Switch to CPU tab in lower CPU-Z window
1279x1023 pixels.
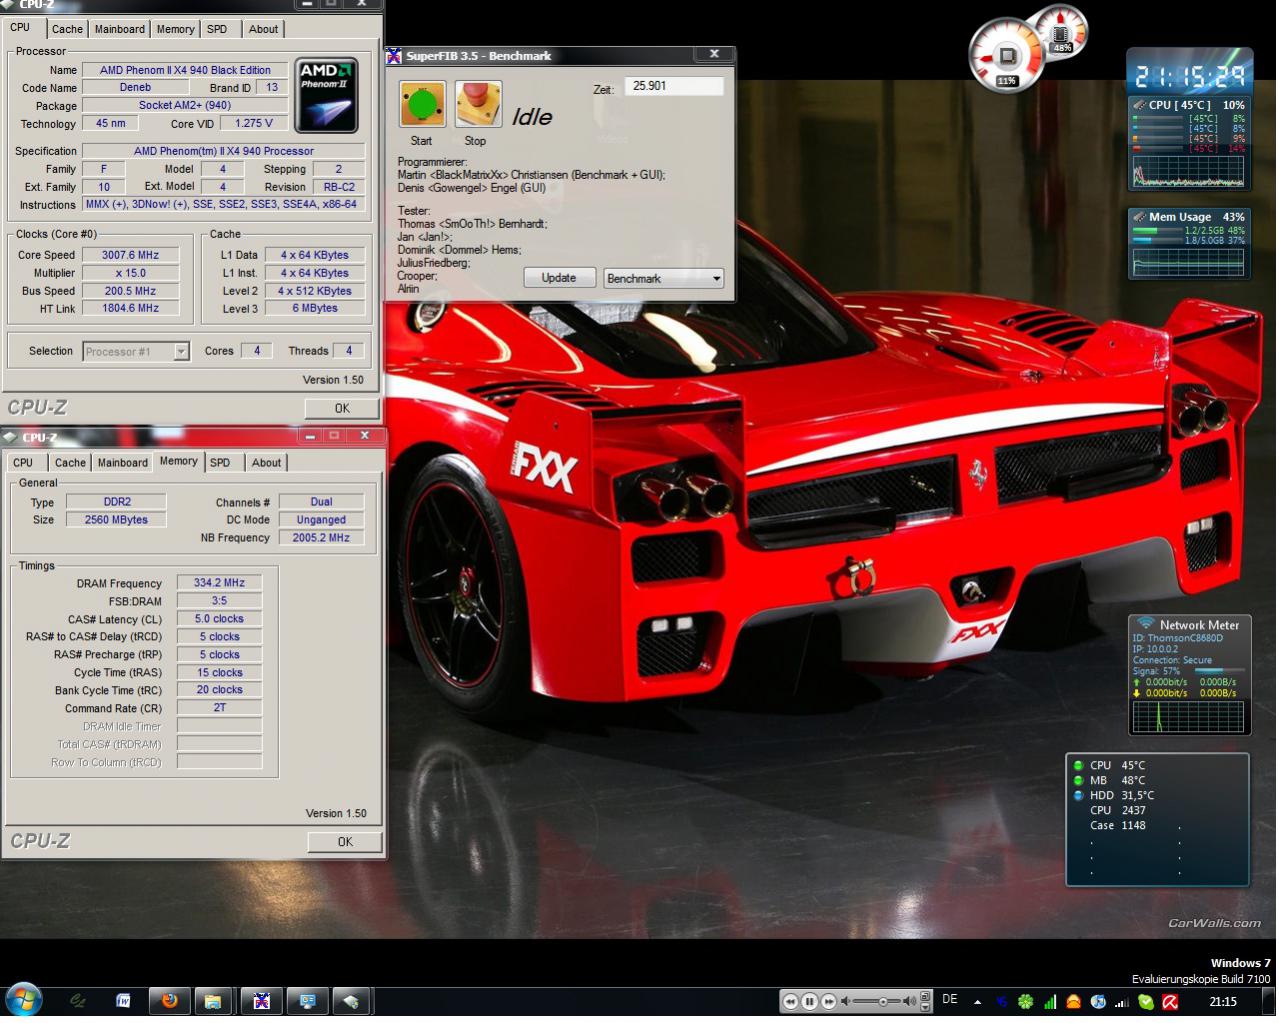pos(23,462)
